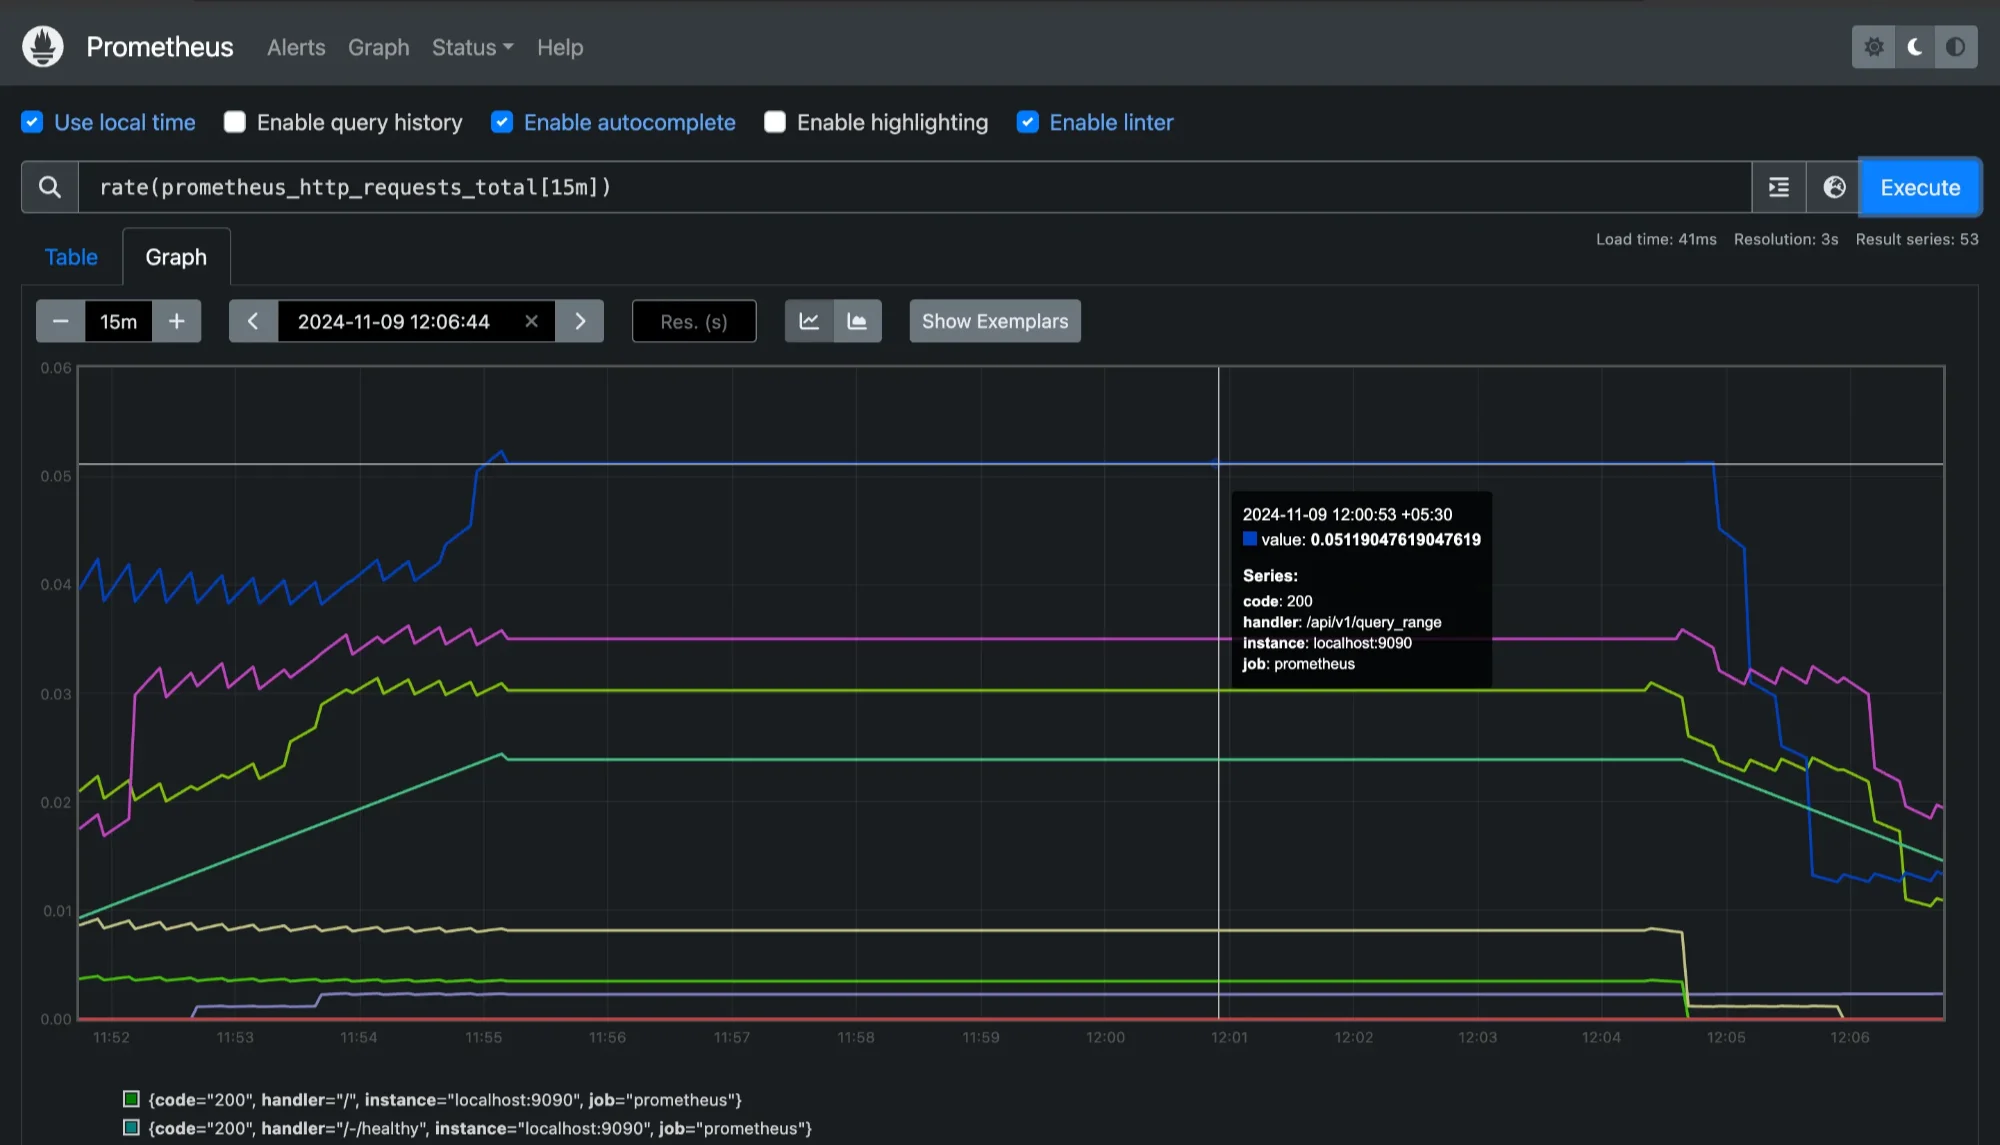Show stacked area graph
This screenshot has height=1145, width=2000.
coord(857,321)
